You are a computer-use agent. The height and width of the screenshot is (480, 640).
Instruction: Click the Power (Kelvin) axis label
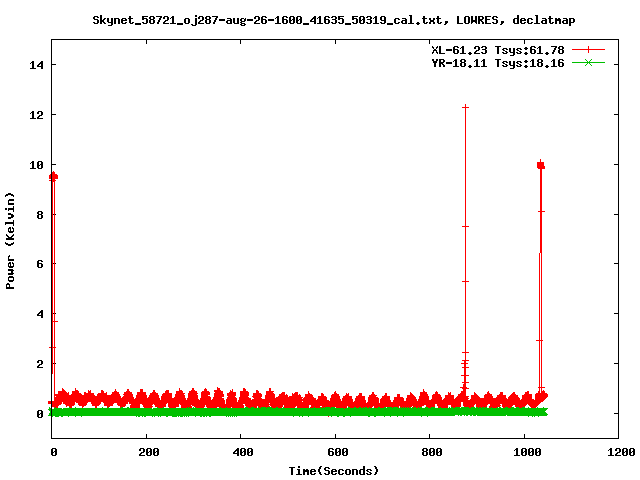click(x=10, y=241)
